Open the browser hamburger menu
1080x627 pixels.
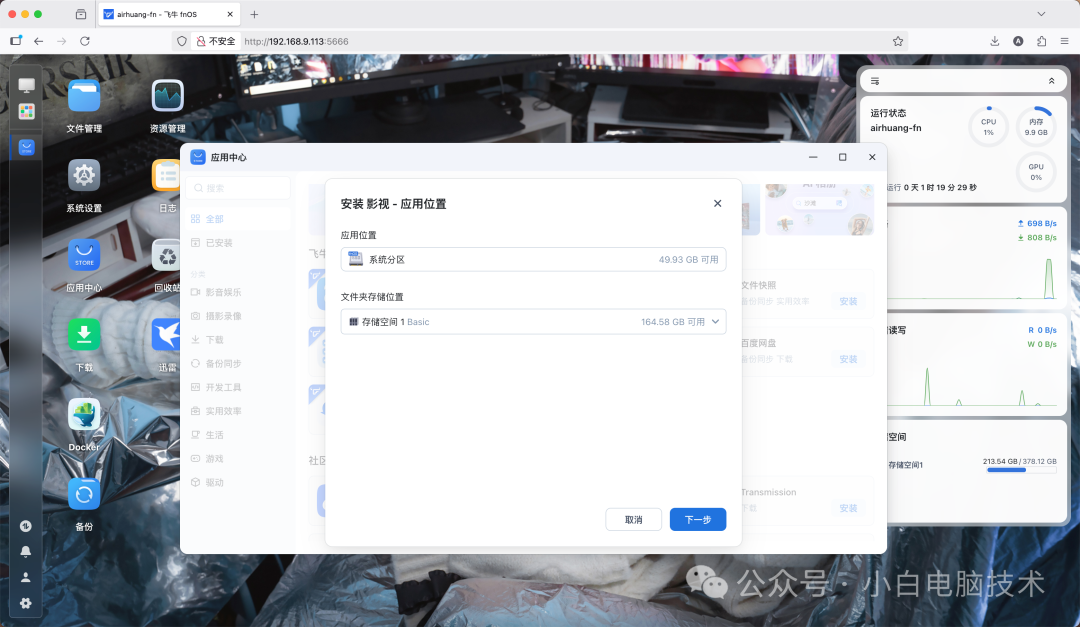1064,41
